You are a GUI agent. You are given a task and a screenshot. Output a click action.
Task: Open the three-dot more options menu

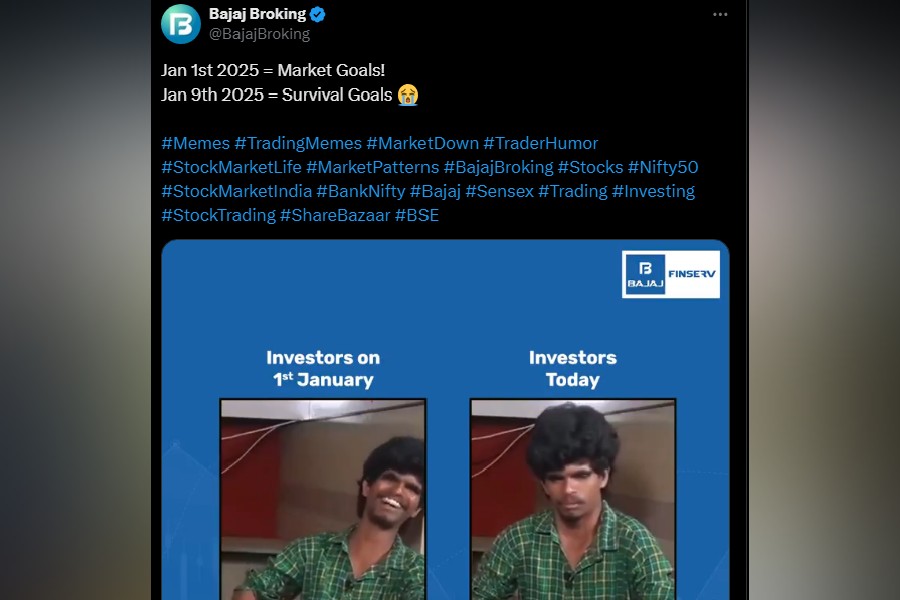tap(720, 14)
